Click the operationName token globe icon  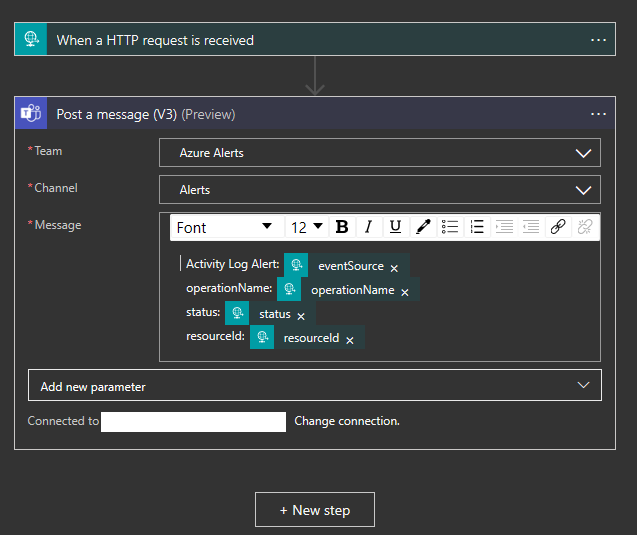289,289
